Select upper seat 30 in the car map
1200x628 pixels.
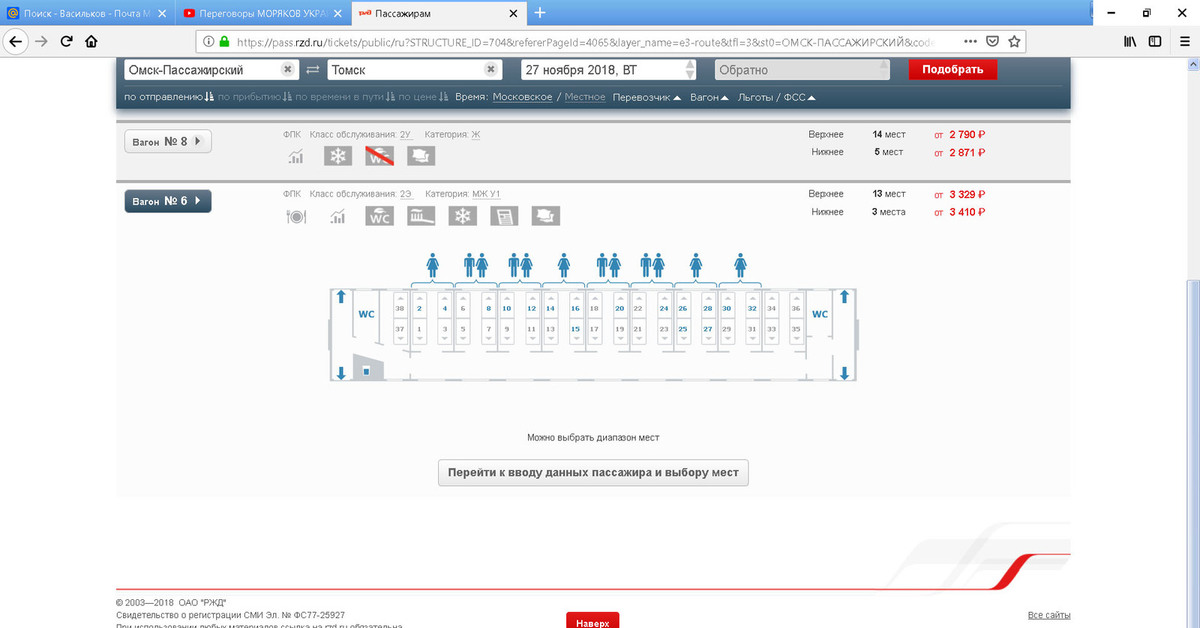[x=727, y=305]
